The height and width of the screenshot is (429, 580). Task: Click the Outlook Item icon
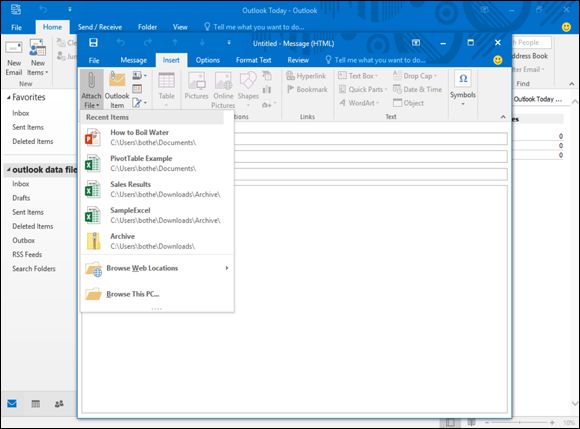click(117, 80)
